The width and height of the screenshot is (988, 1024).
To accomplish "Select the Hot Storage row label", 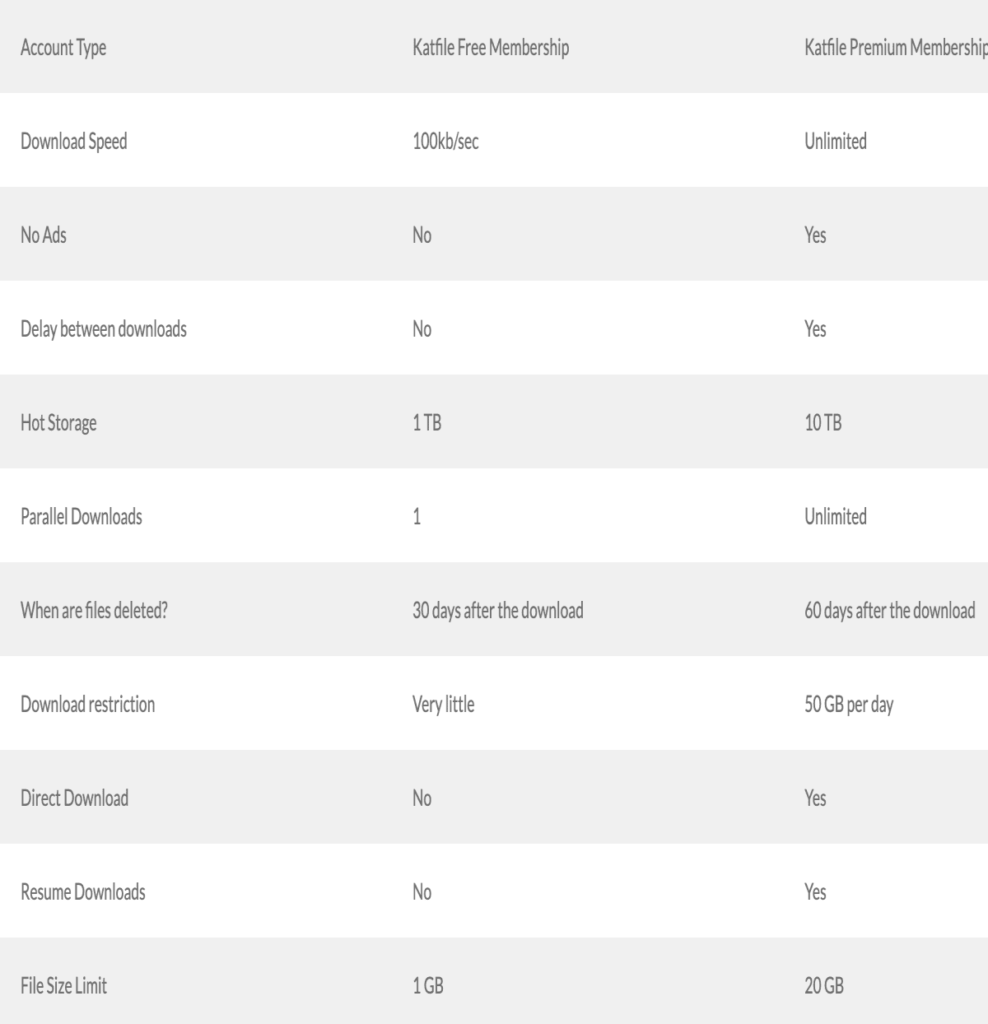I will [59, 423].
